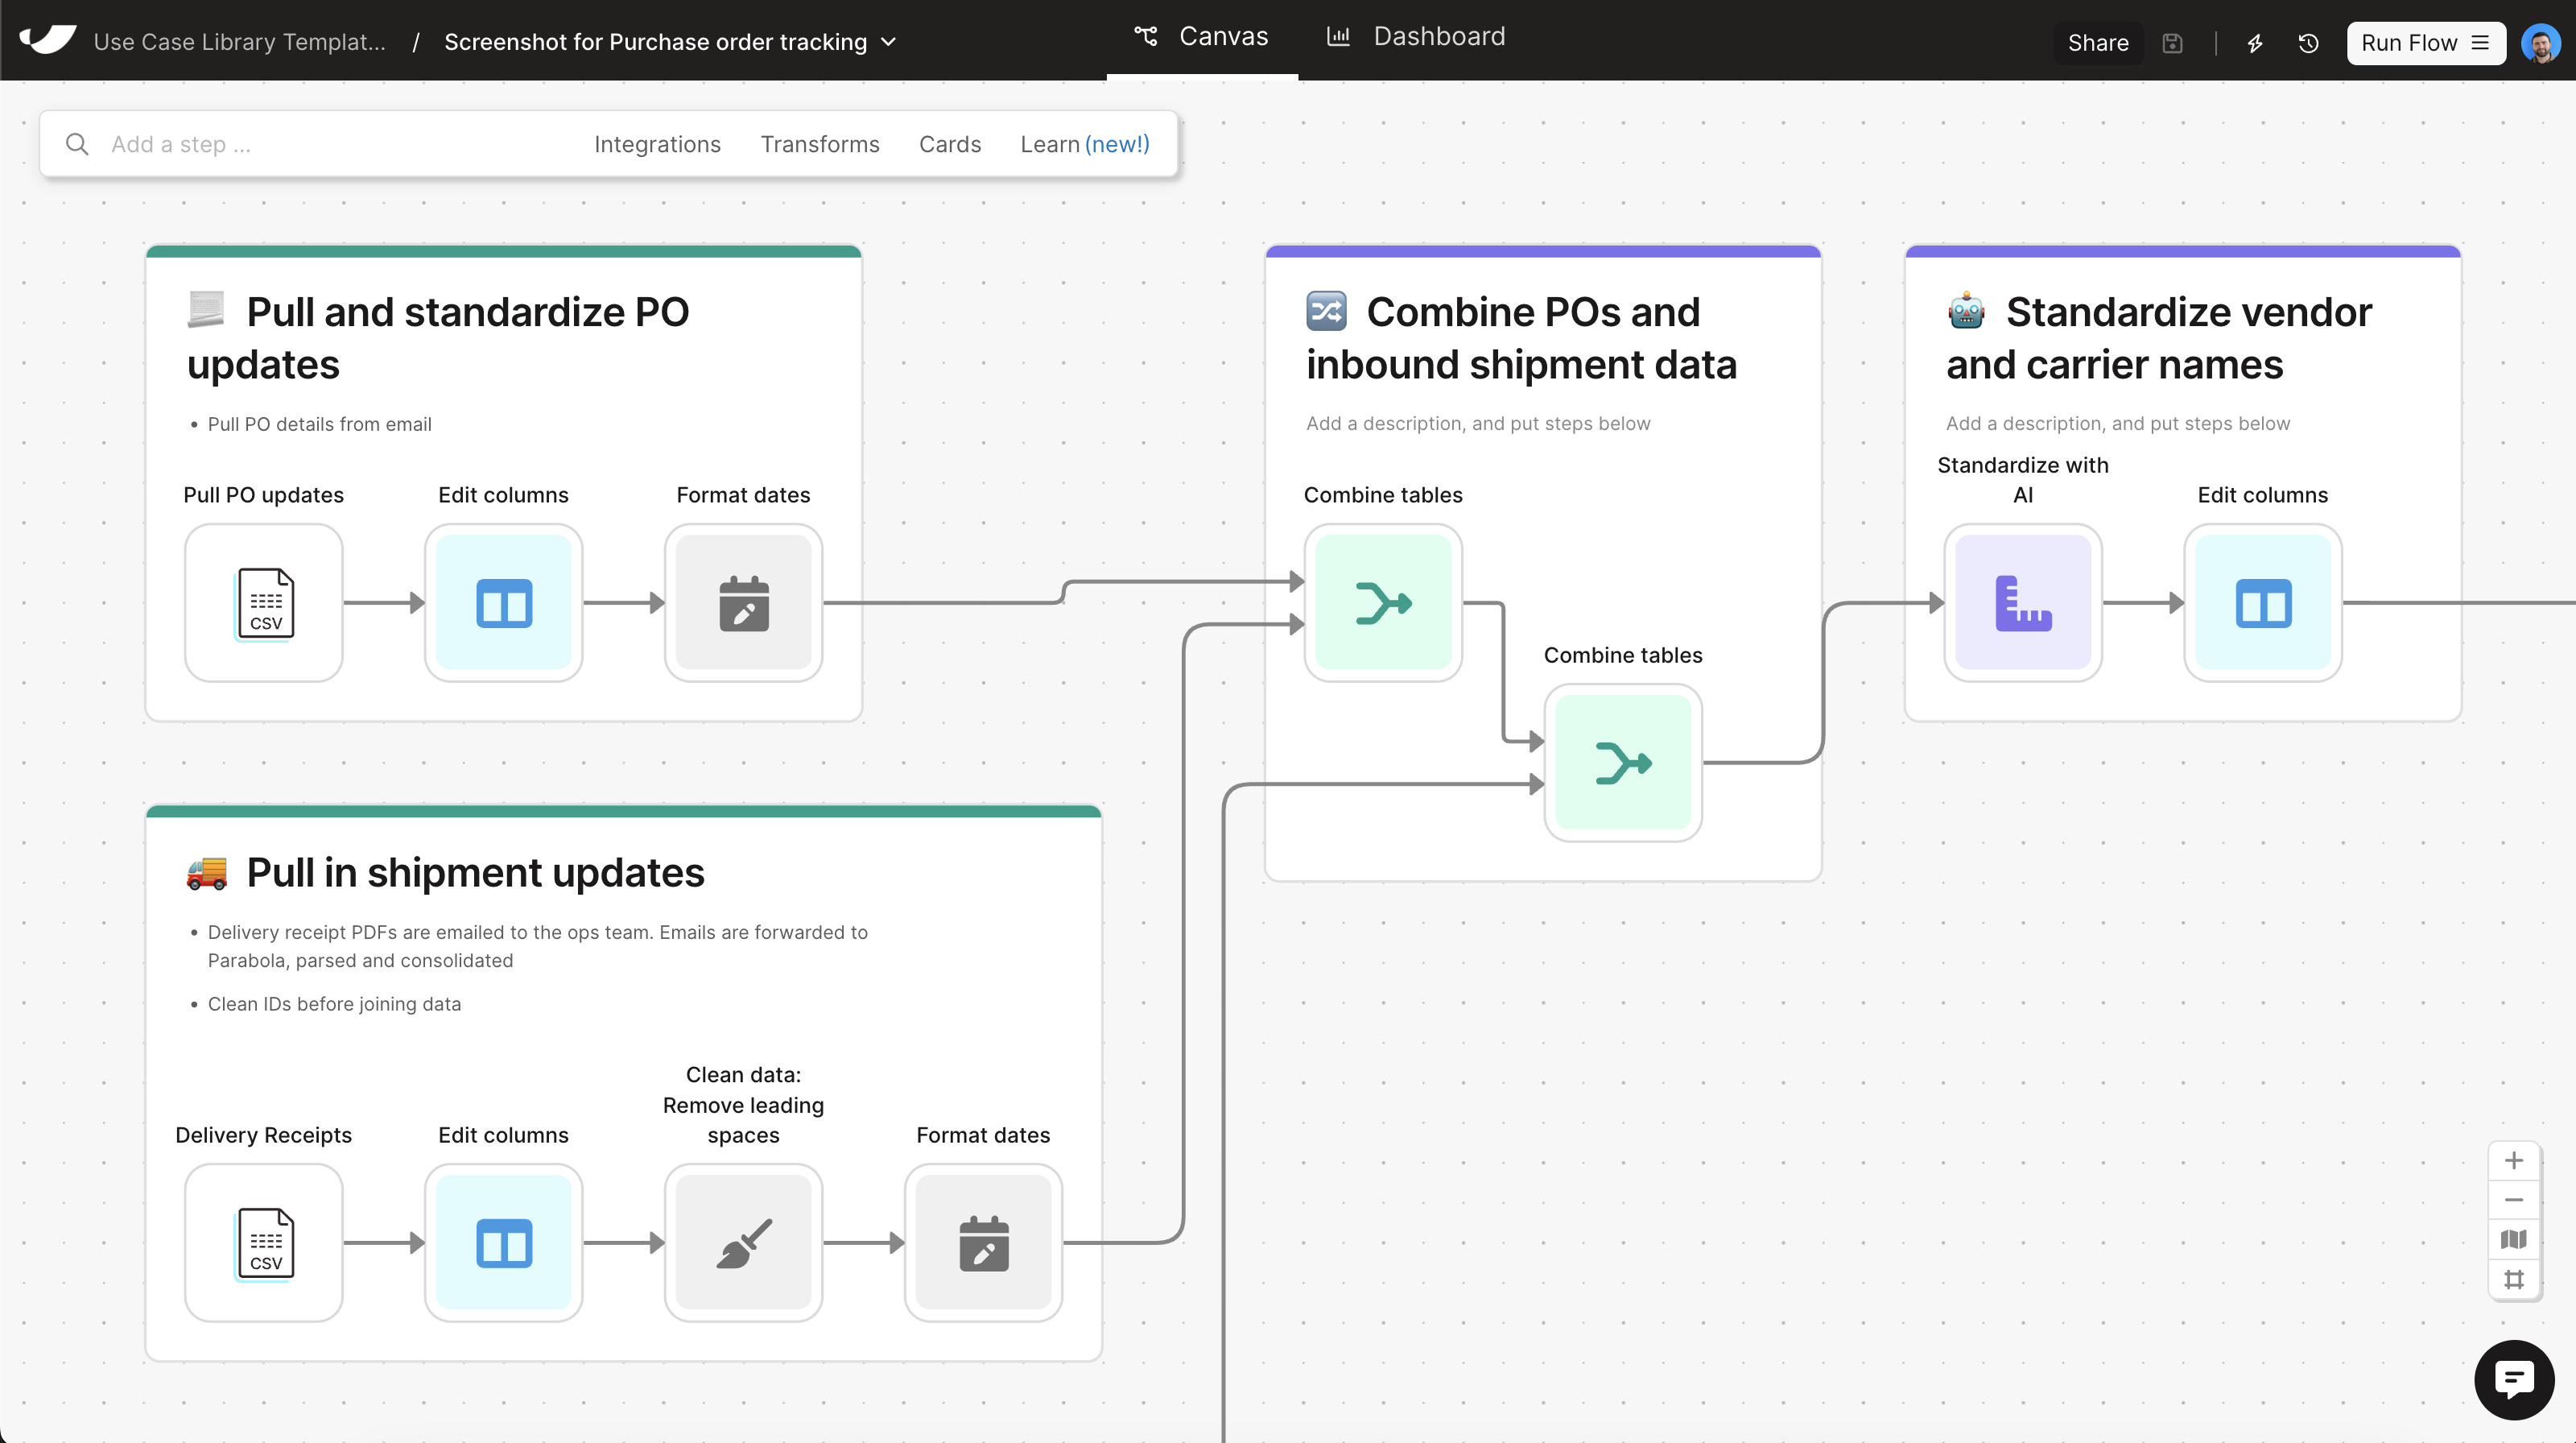Open the chat support bubble
The width and height of the screenshot is (2576, 1443).
2513,1380
